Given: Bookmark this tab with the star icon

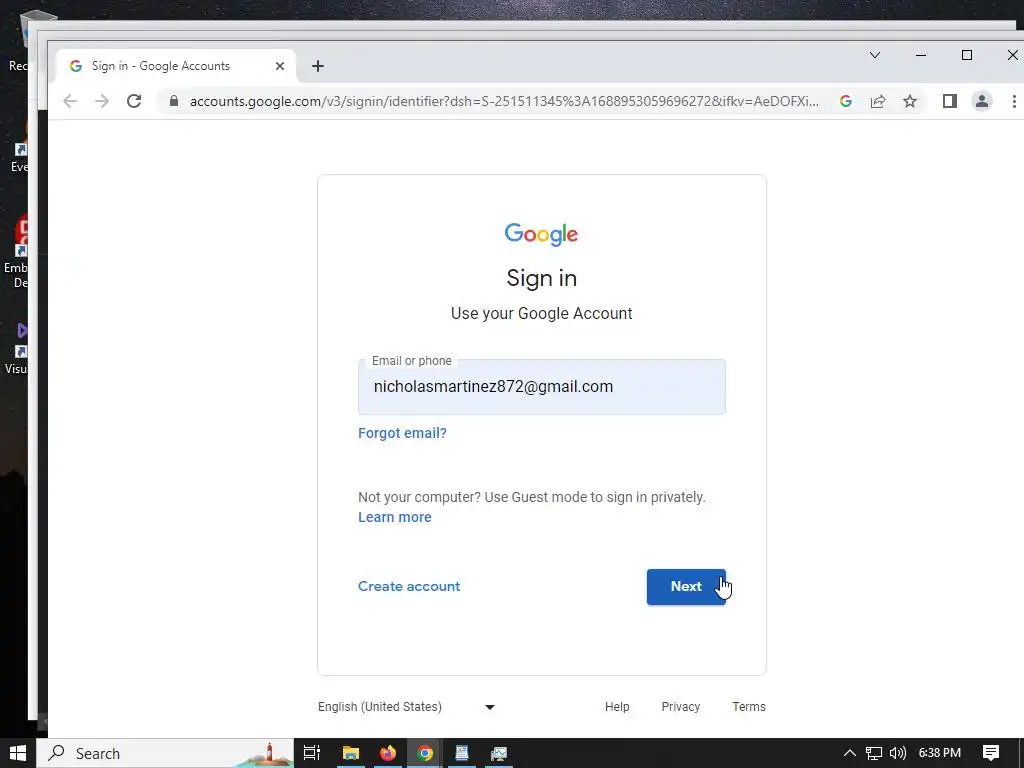Looking at the screenshot, I should [910, 101].
